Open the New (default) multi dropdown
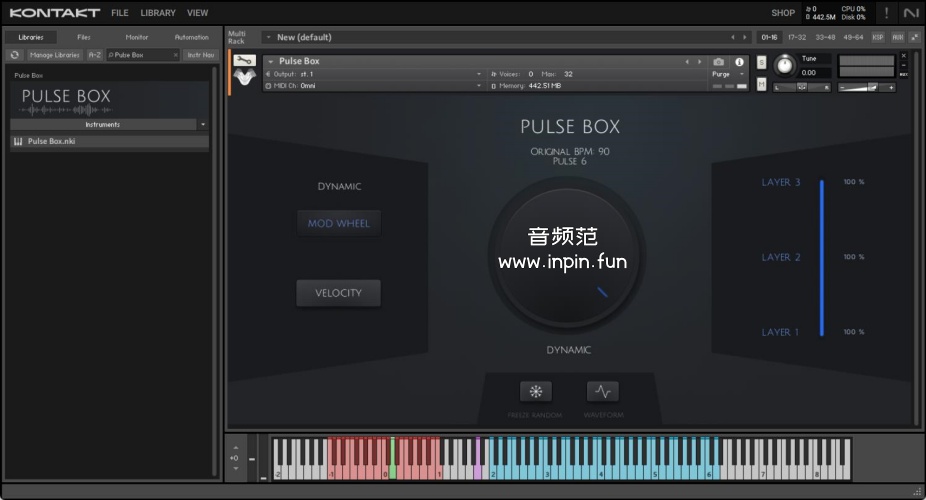This screenshot has width=926, height=500. coord(269,37)
